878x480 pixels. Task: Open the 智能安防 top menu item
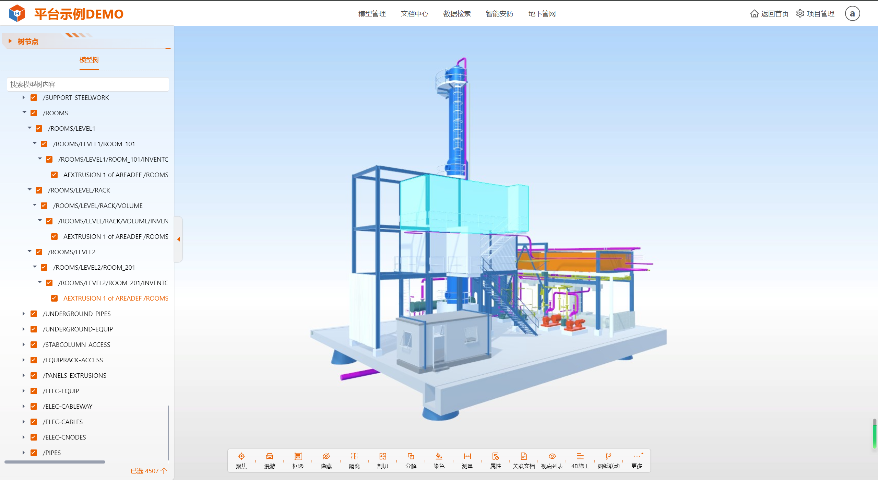pyautogui.click(x=499, y=14)
